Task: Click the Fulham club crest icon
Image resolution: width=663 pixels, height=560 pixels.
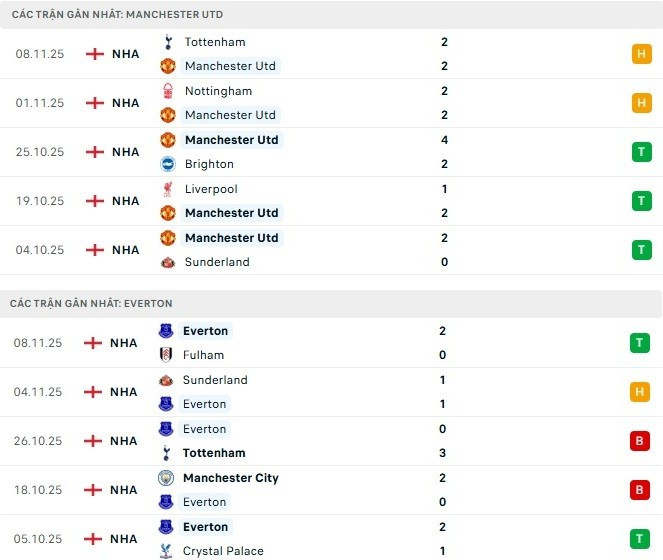Action: click(x=165, y=355)
